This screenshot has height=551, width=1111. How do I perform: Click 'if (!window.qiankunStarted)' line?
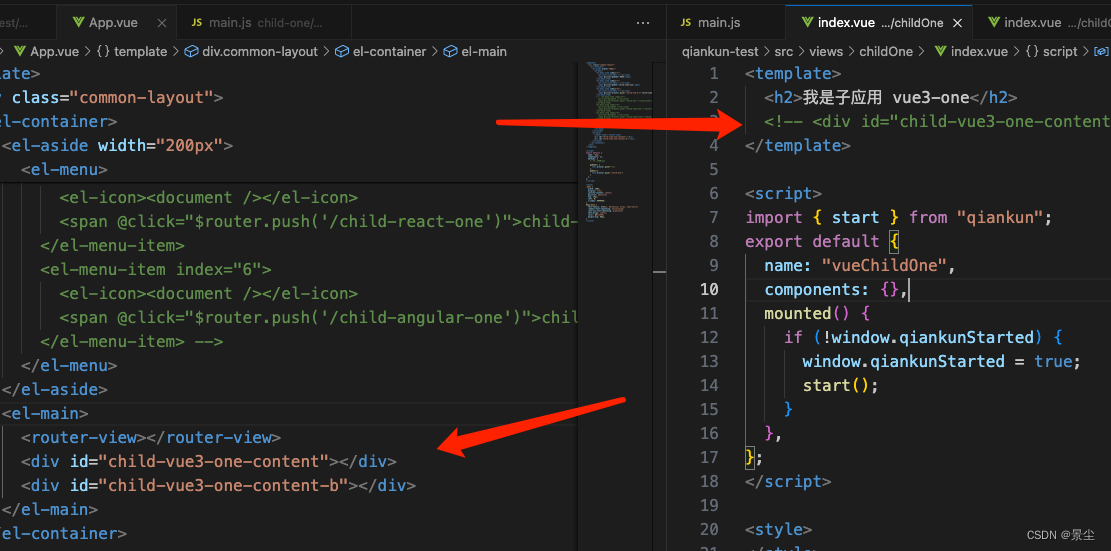[x=923, y=337]
